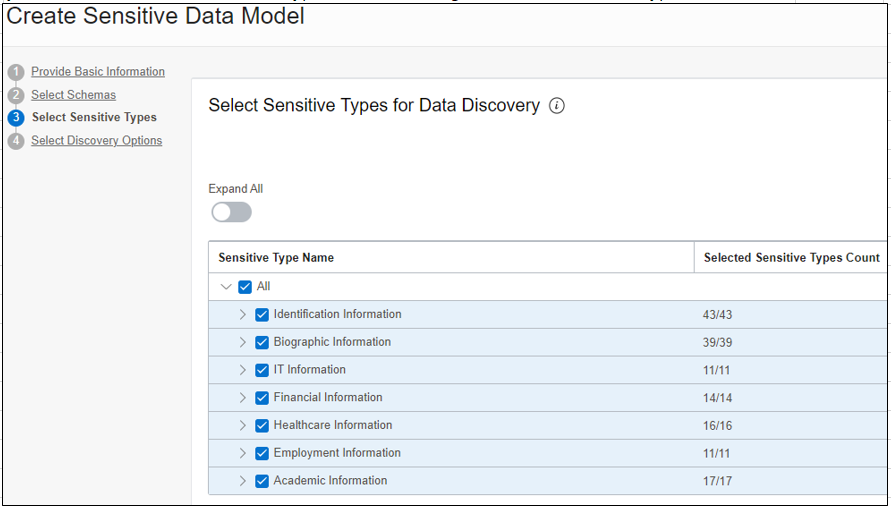Expand the Financial Information category
891x506 pixels.
click(x=242, y=398)
